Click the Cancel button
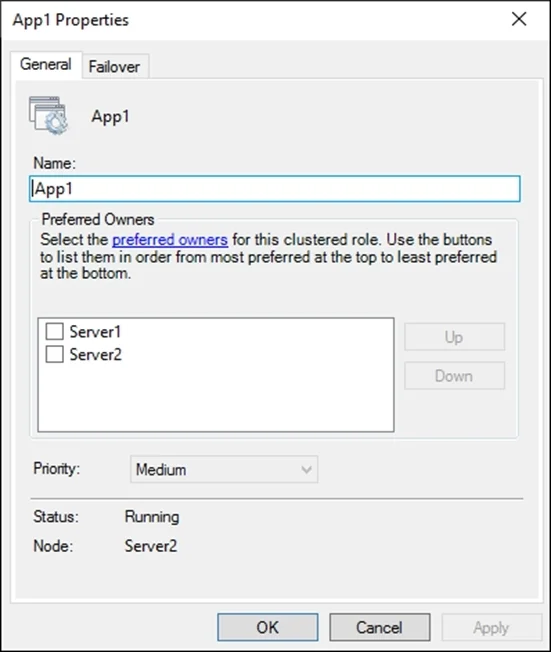The height and width of the screenshot is (652, 551). click(380, 627)
